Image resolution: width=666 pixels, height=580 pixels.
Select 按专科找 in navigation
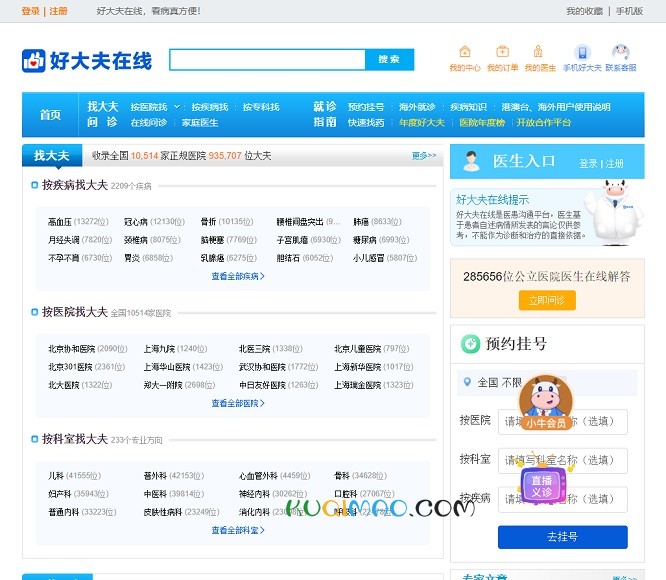point(261,107)
